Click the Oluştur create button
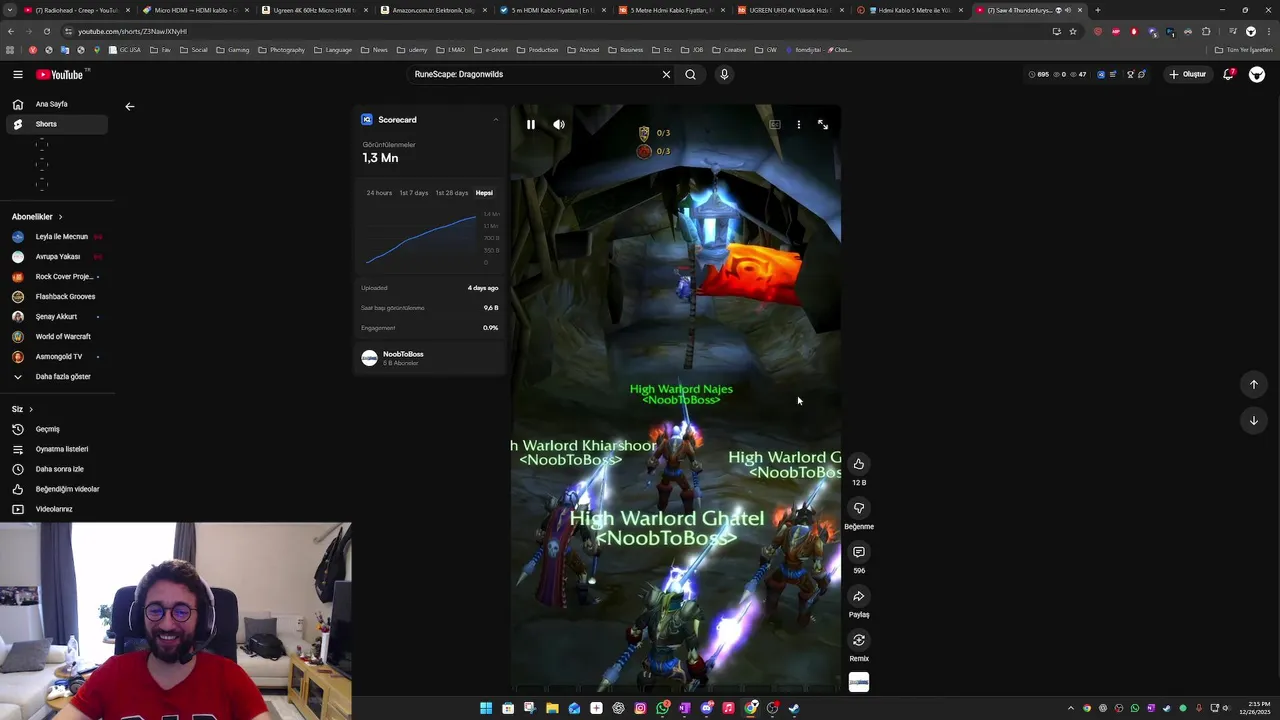Viewport: 1280px width, 720px height. pyautogui.click(x=1187, y=74)
